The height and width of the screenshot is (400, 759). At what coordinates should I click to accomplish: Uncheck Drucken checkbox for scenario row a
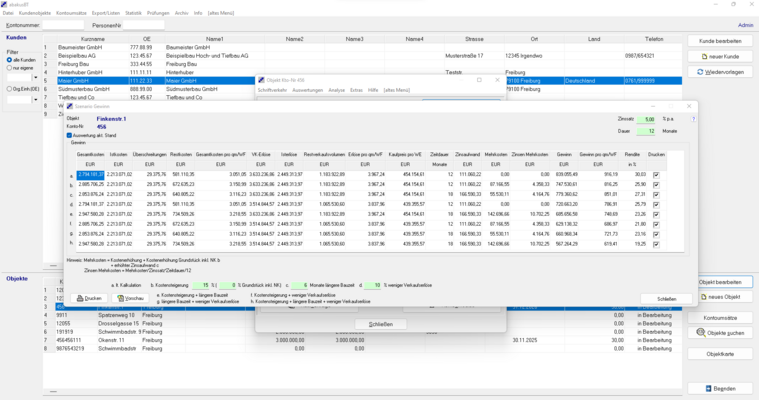click(x=656, y=174)
